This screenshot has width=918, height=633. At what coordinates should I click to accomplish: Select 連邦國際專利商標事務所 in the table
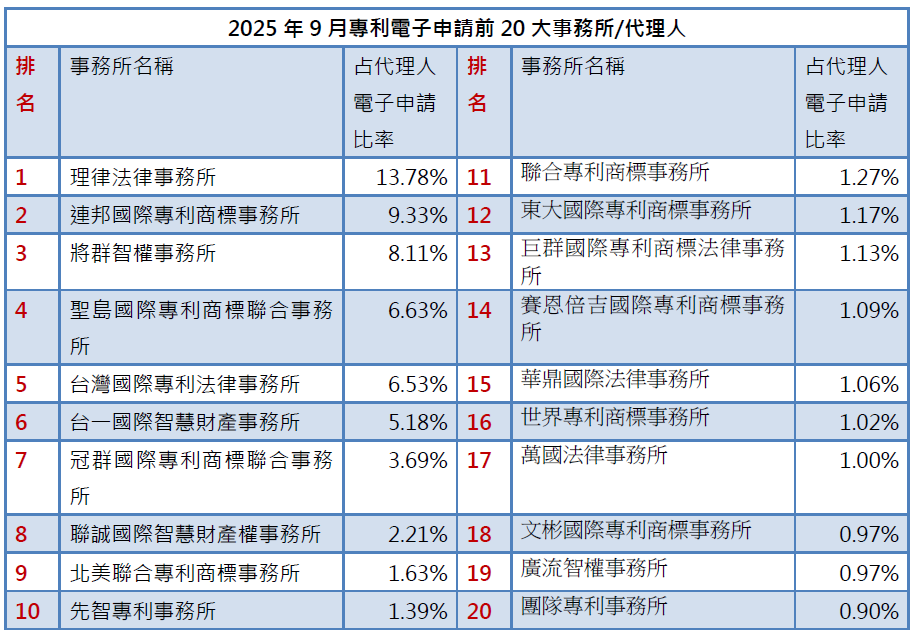(185, 215)
